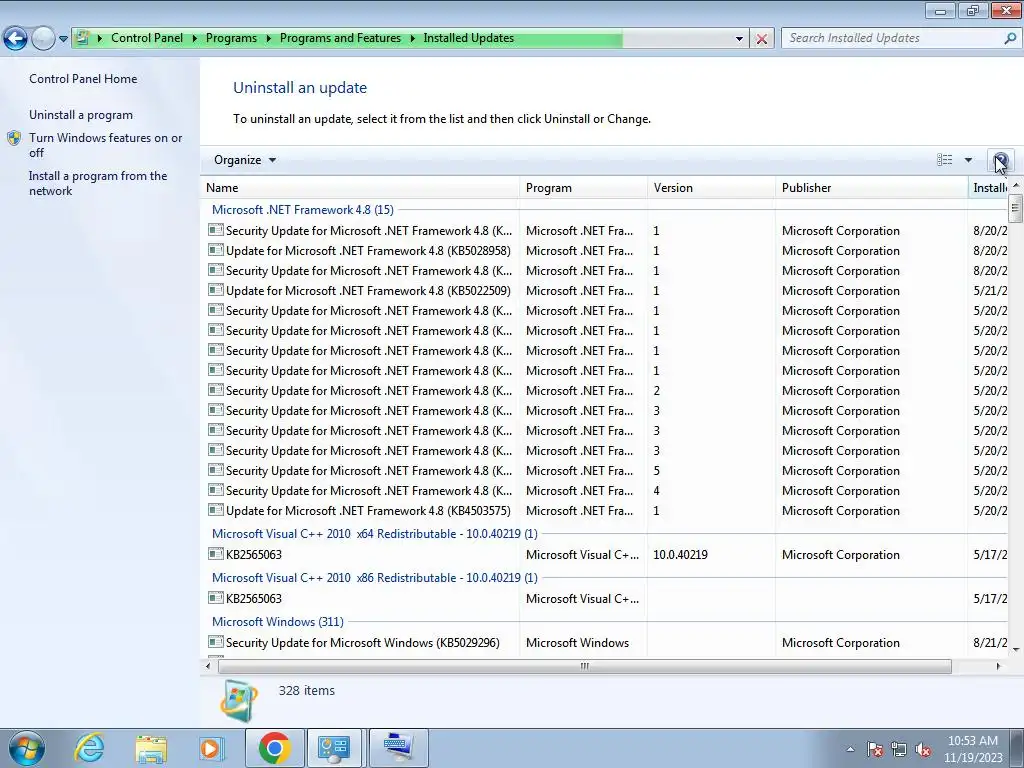Screen dimensions: 1024x768
Task: Click the search magnifier icon
Action: (1010, 38)
